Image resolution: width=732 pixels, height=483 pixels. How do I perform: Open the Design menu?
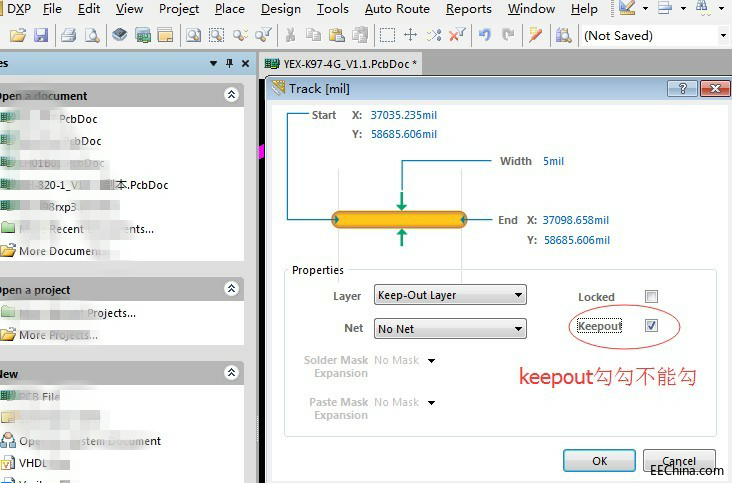pyautogui.click(x=280, y=9)
